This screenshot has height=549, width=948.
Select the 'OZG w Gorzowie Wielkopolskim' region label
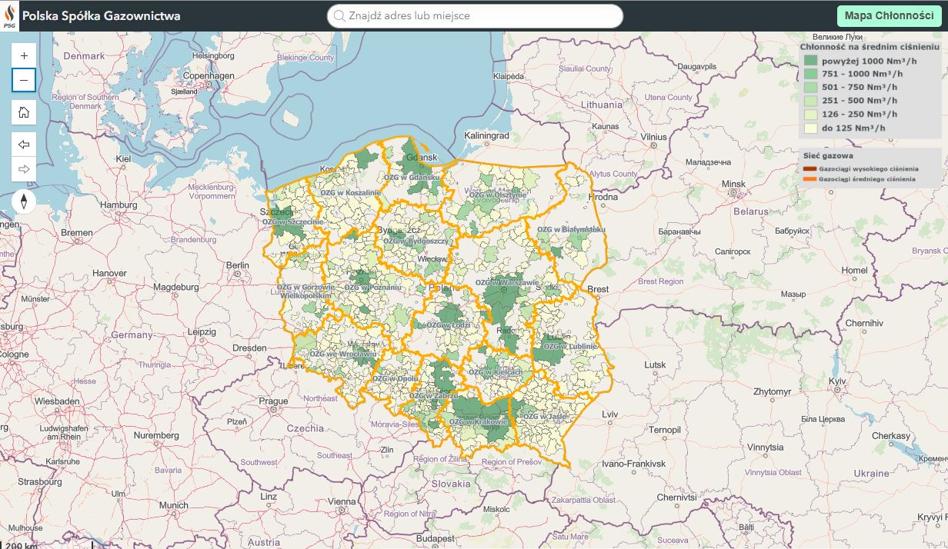[305, 292]
